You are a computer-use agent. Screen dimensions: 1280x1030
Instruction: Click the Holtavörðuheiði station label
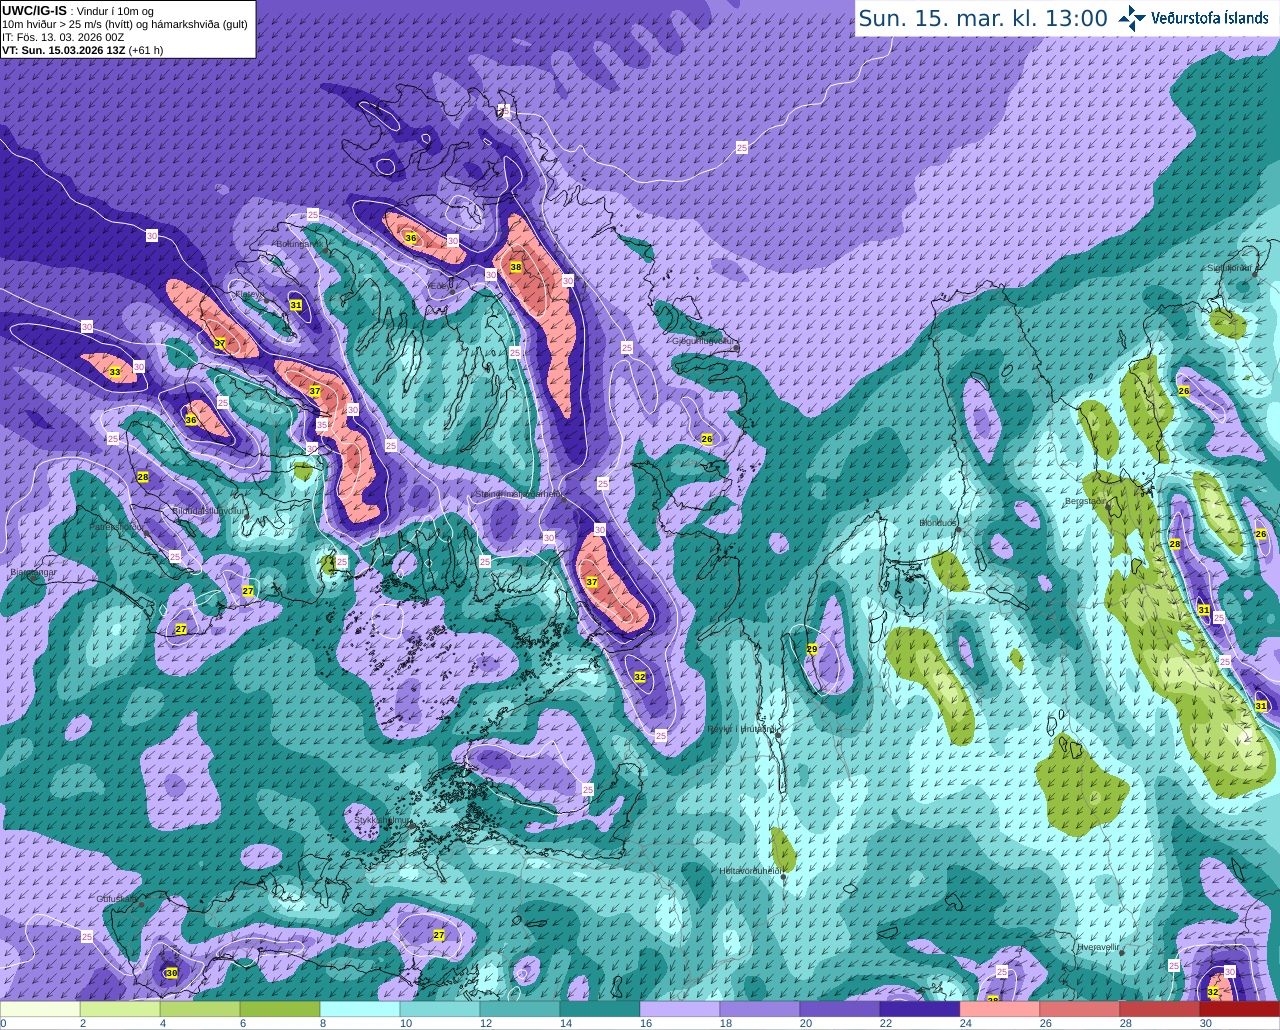[750, 870]
